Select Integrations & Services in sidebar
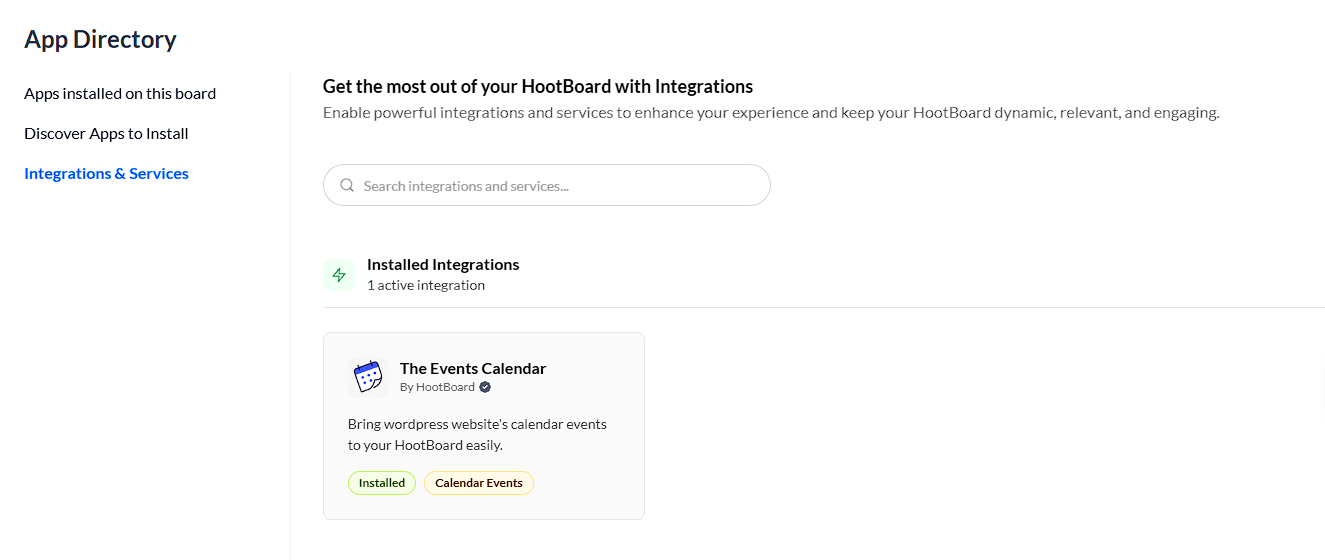 tap(106, 174)
